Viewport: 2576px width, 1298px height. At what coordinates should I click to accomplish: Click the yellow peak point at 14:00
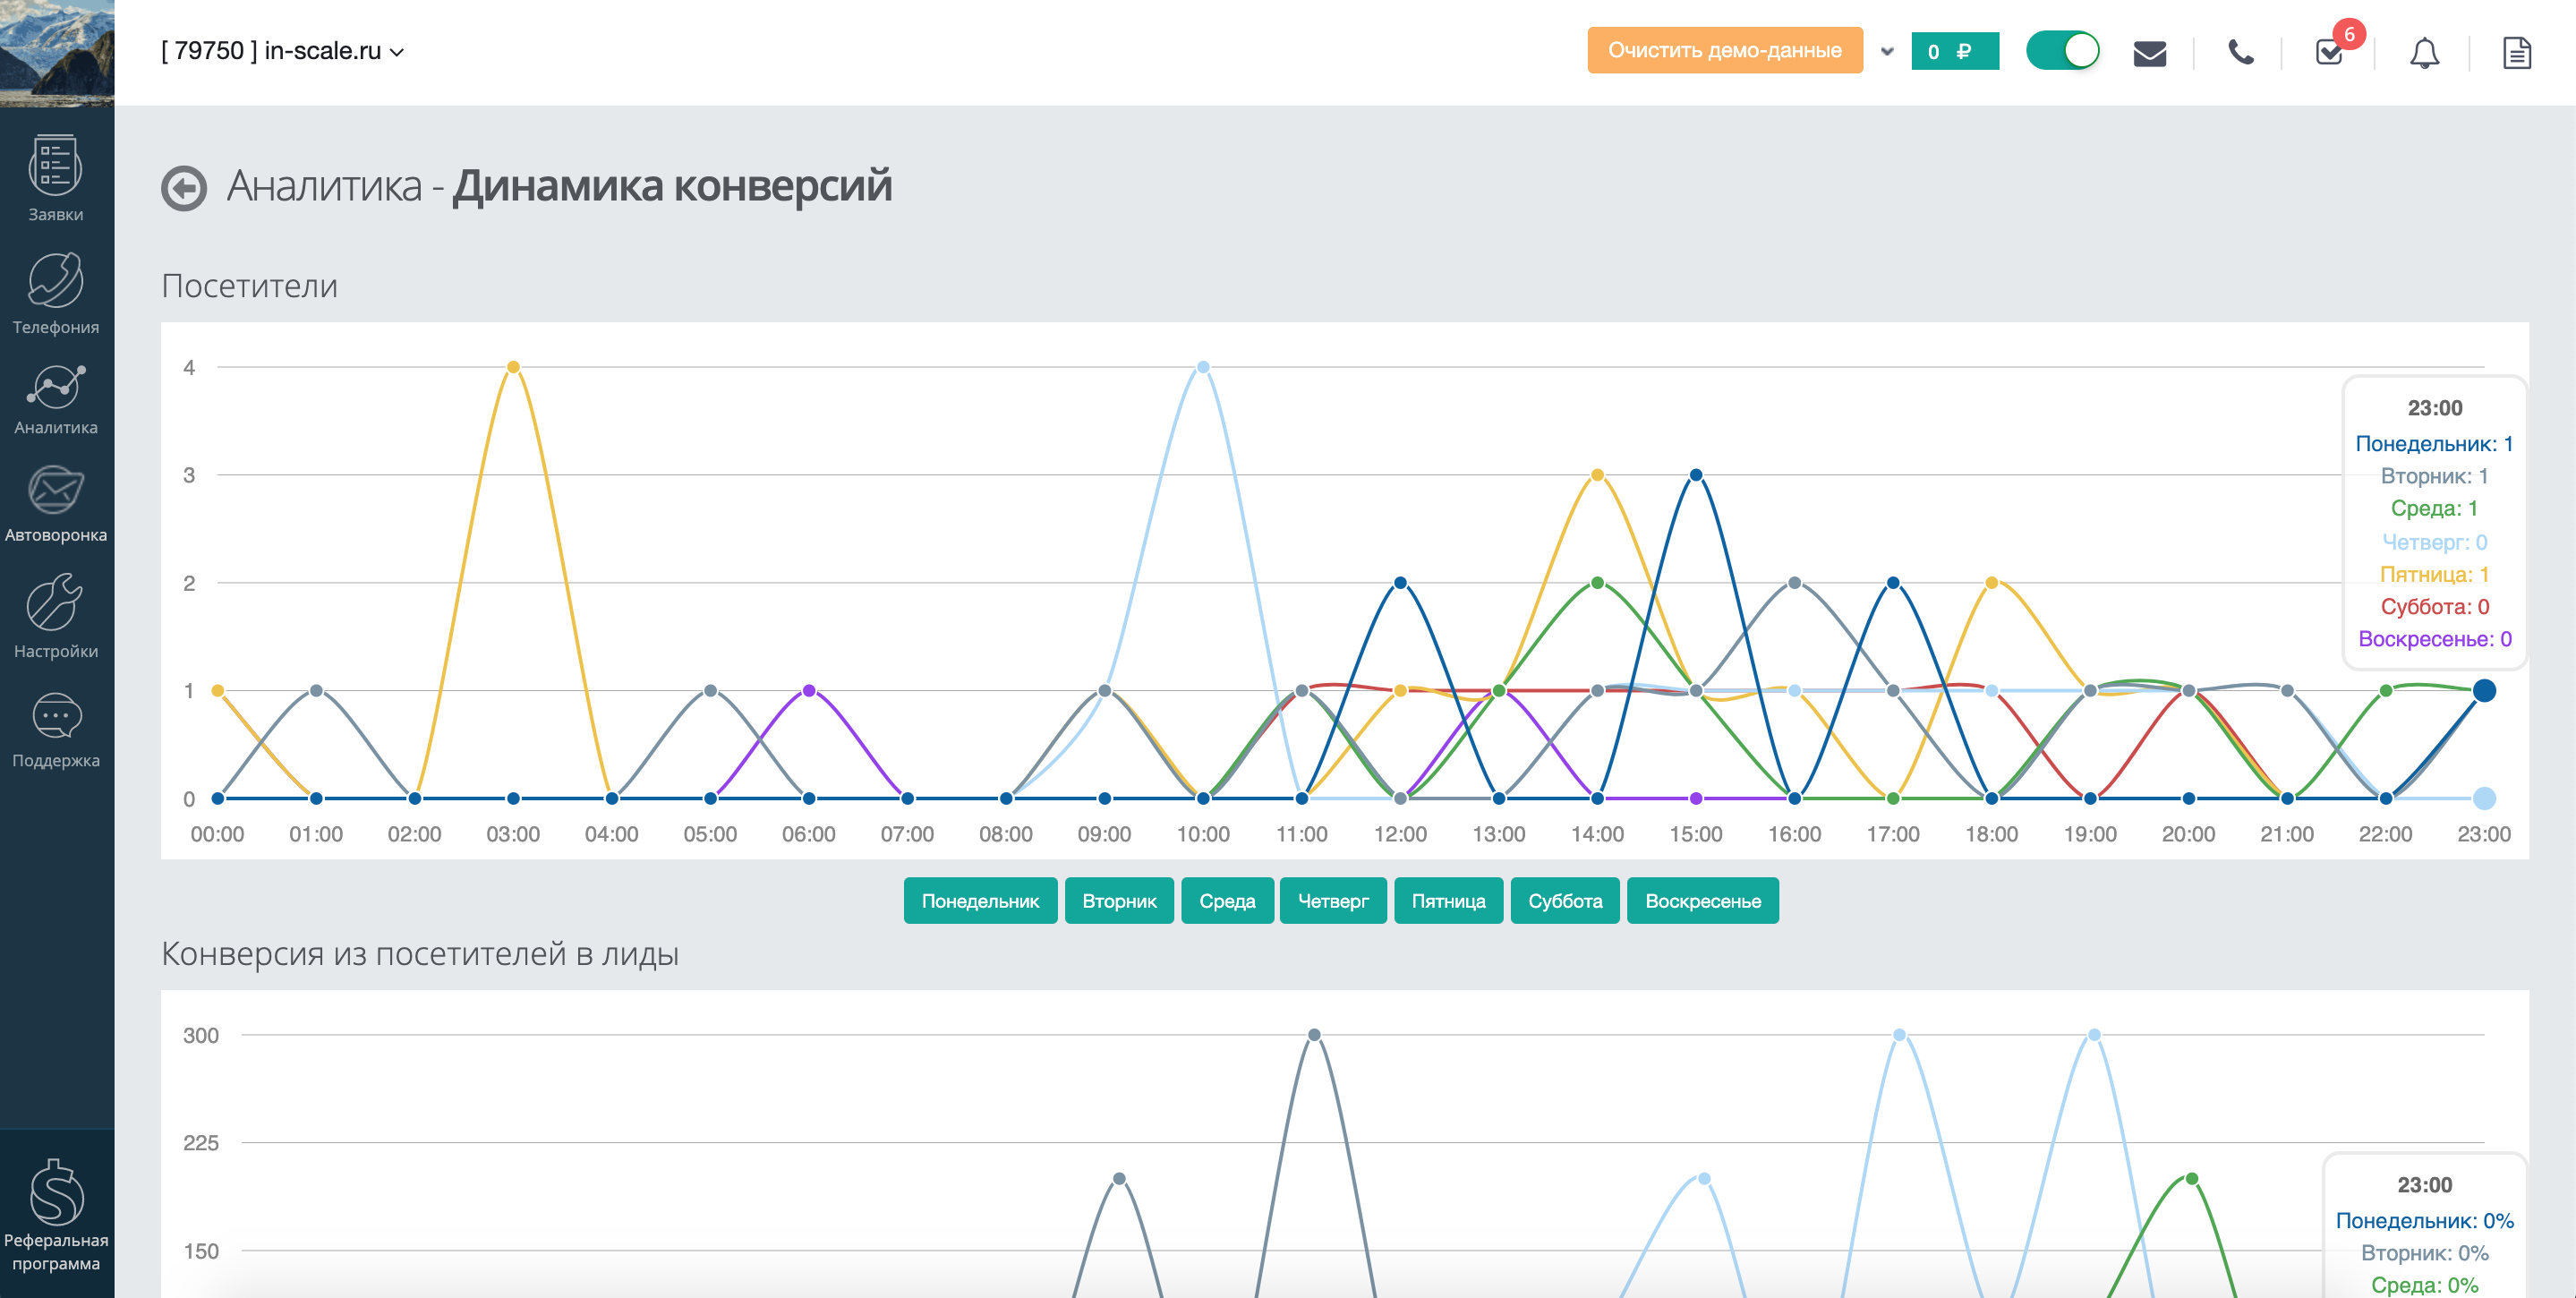[x=1597, y=475]
